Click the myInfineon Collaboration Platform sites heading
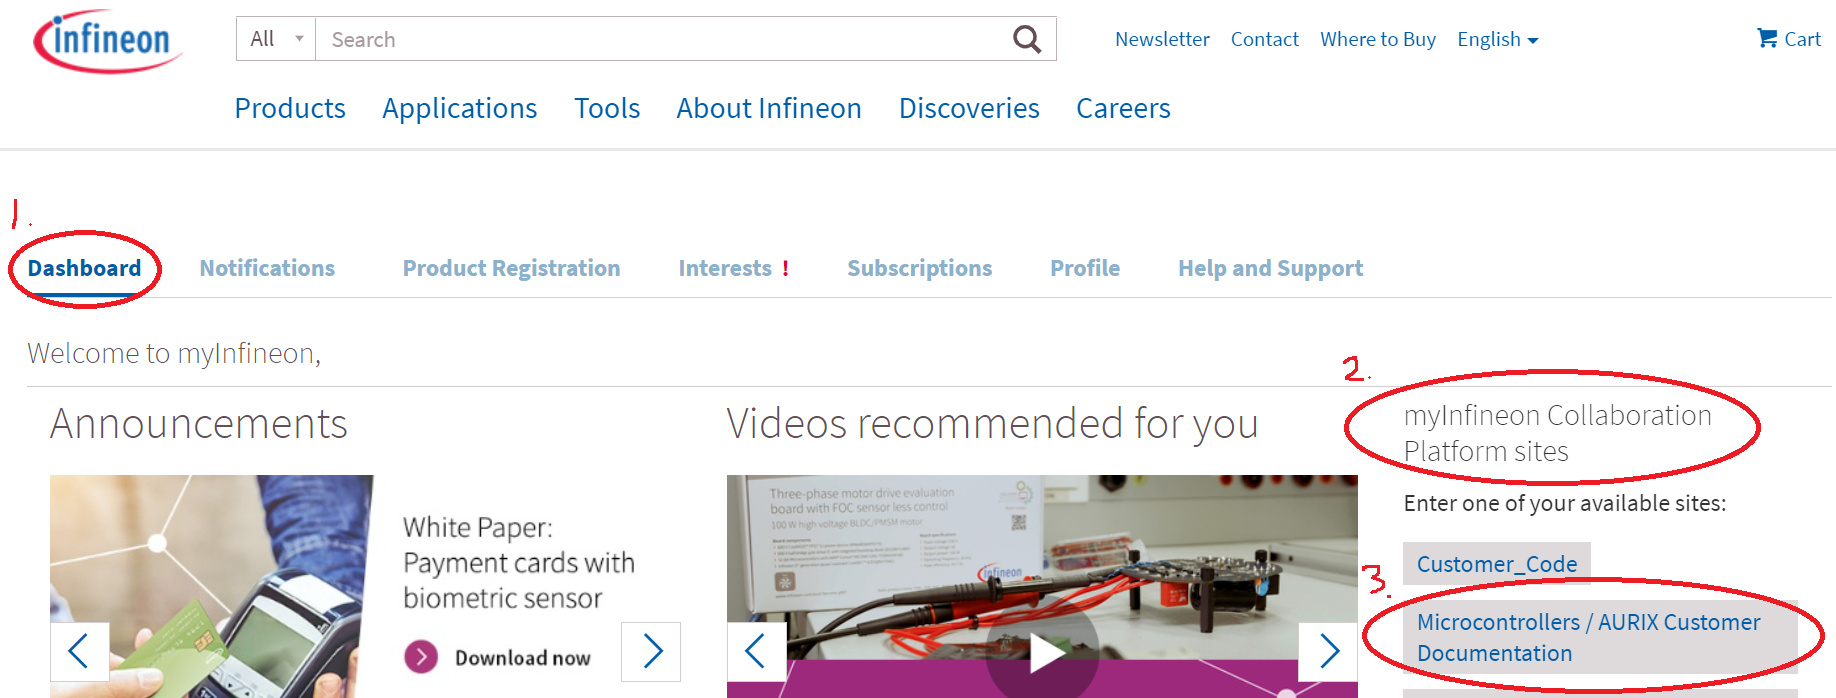The height and width of the screenshot is (698, 1836). click(x=1557, y=433)
